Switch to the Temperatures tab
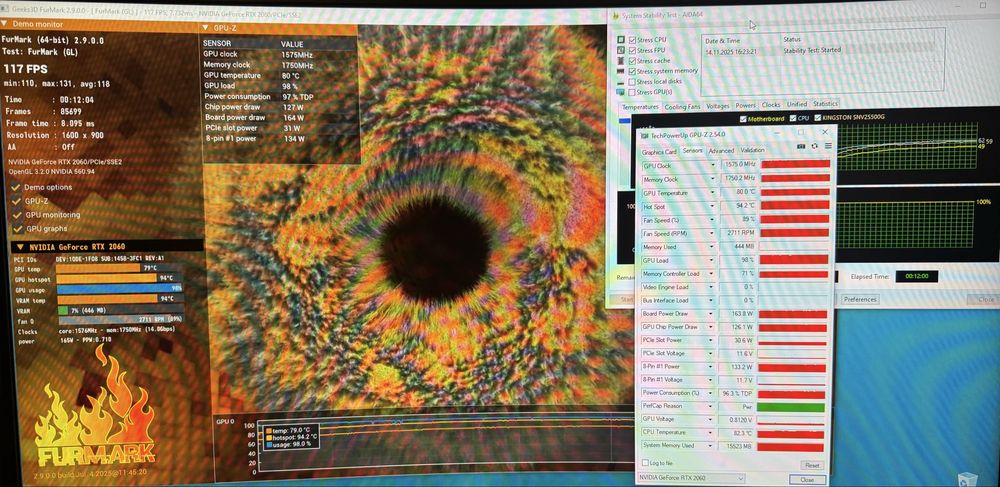 coord(640,106)
